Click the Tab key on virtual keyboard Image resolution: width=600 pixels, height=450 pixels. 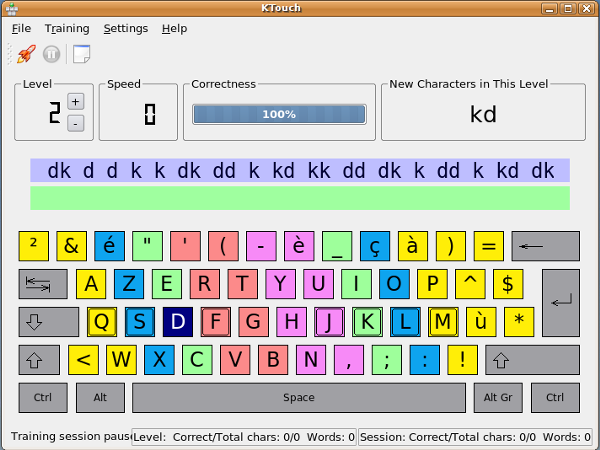43,284
